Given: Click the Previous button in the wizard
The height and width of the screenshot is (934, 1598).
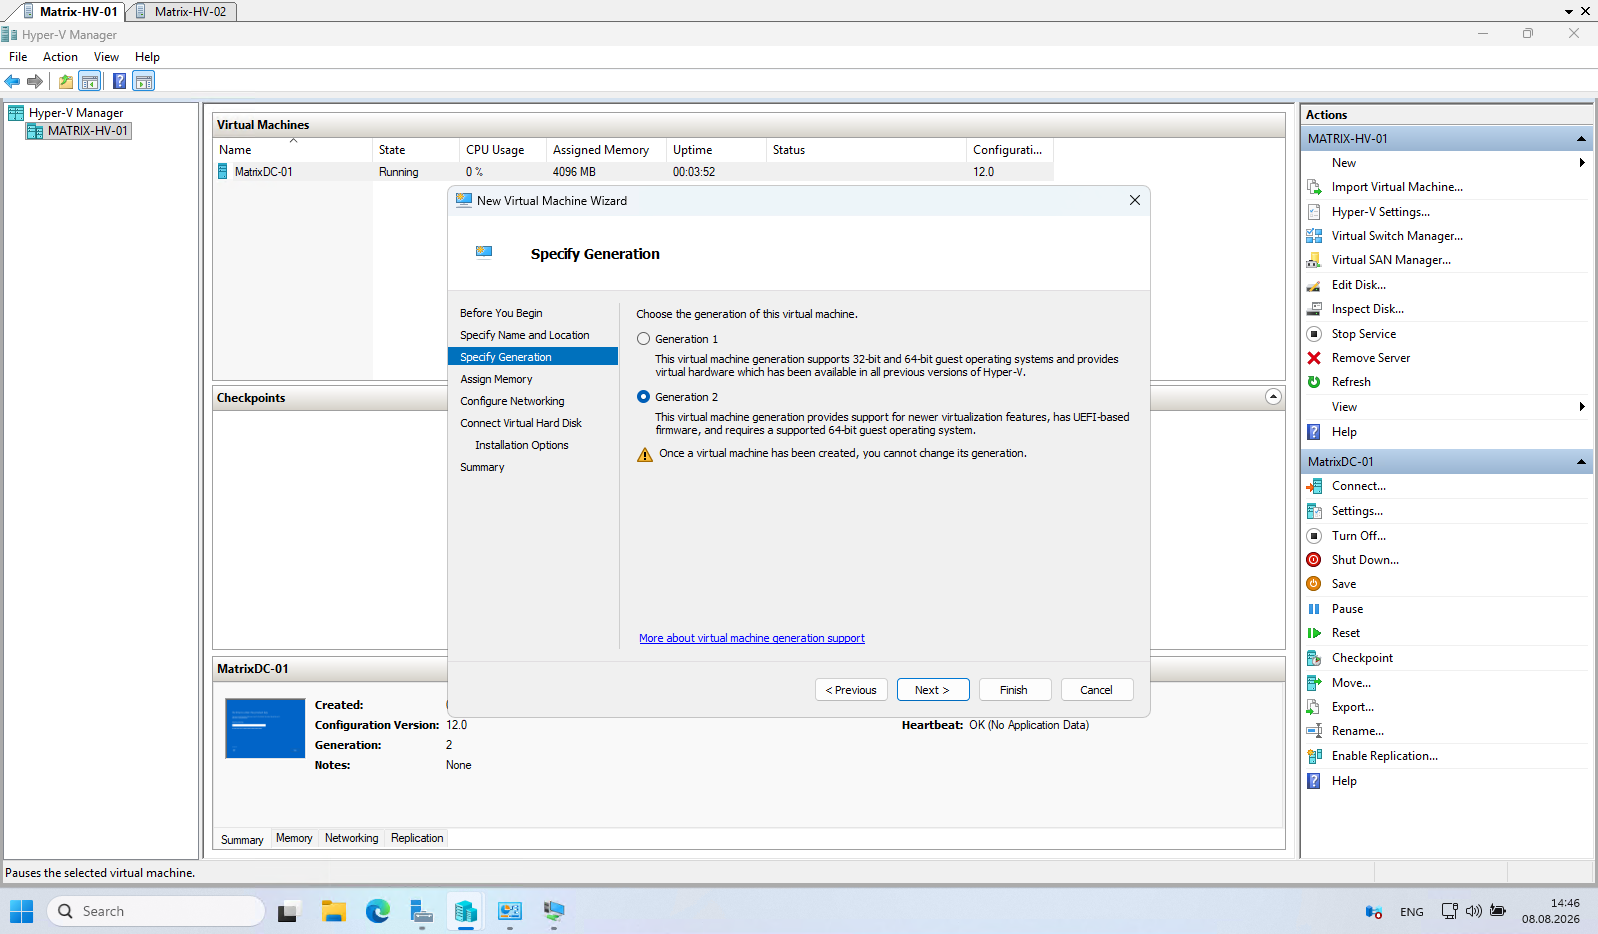Looking at the screenshot, I should click(x=851, y=690).
